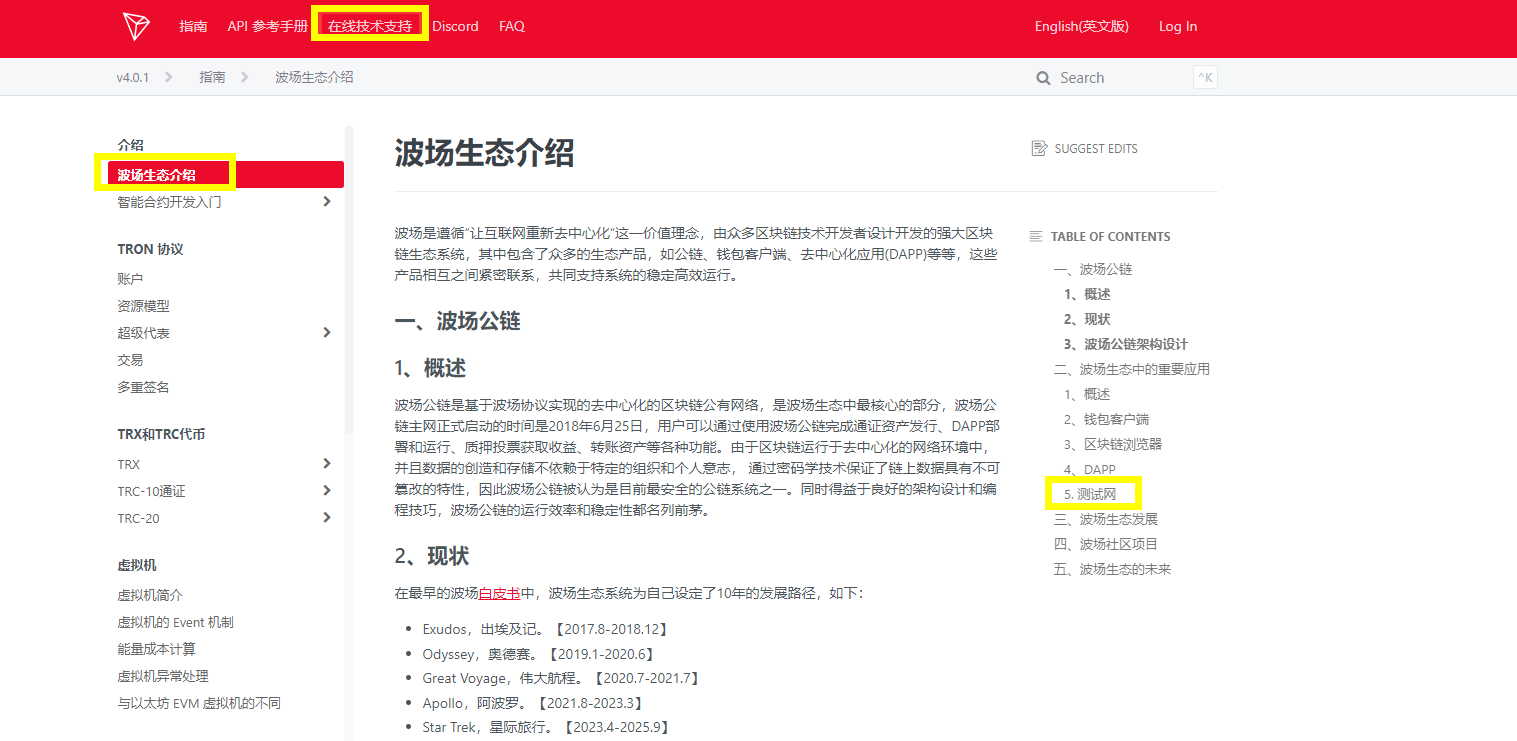This screenshot has width=1517, height=741.
Task: Click v4.0.1 version breadcrumb
Action: coord(133,77)
